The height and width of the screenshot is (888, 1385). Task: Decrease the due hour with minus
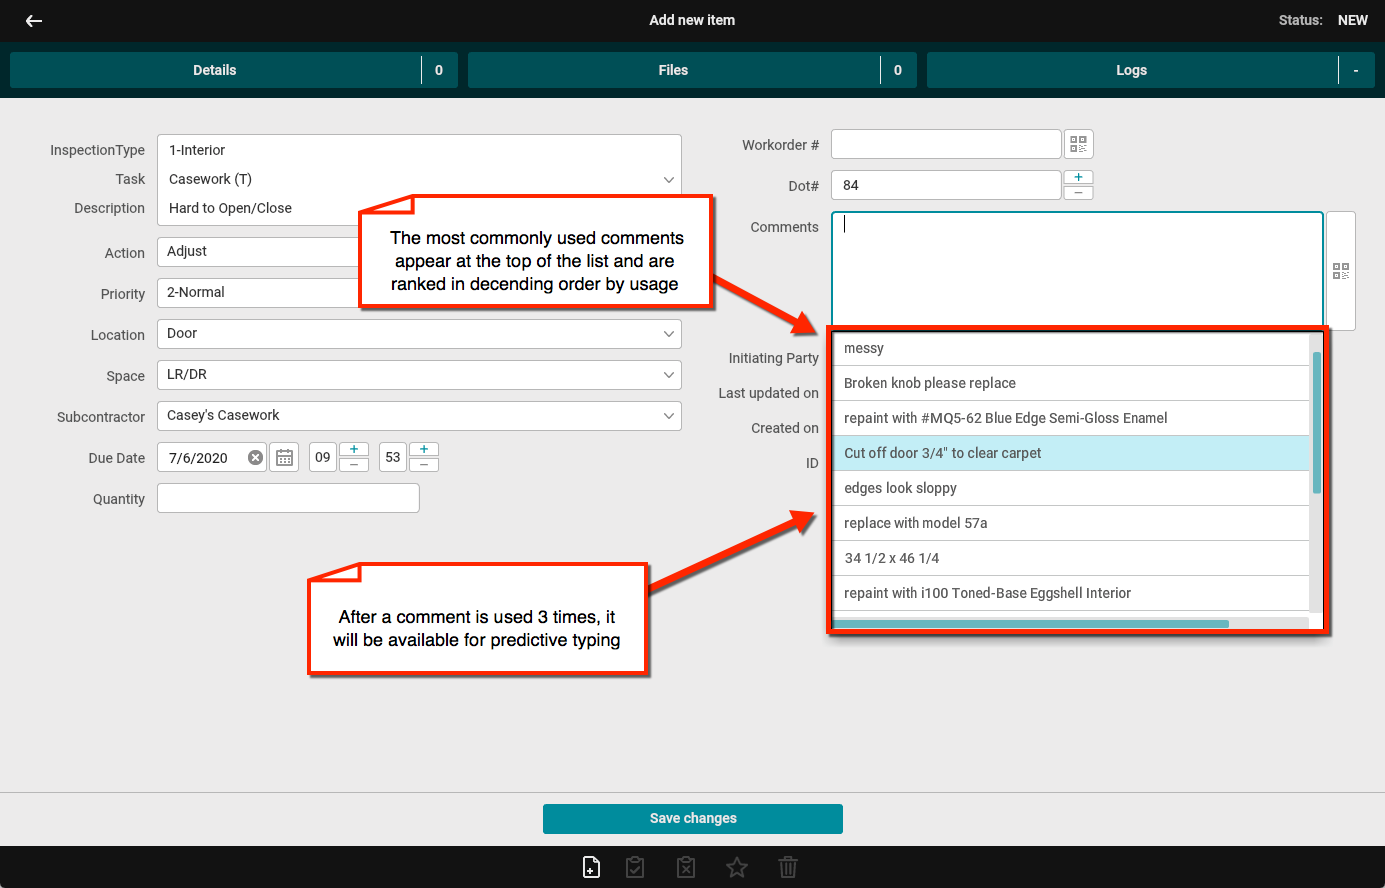354,465
